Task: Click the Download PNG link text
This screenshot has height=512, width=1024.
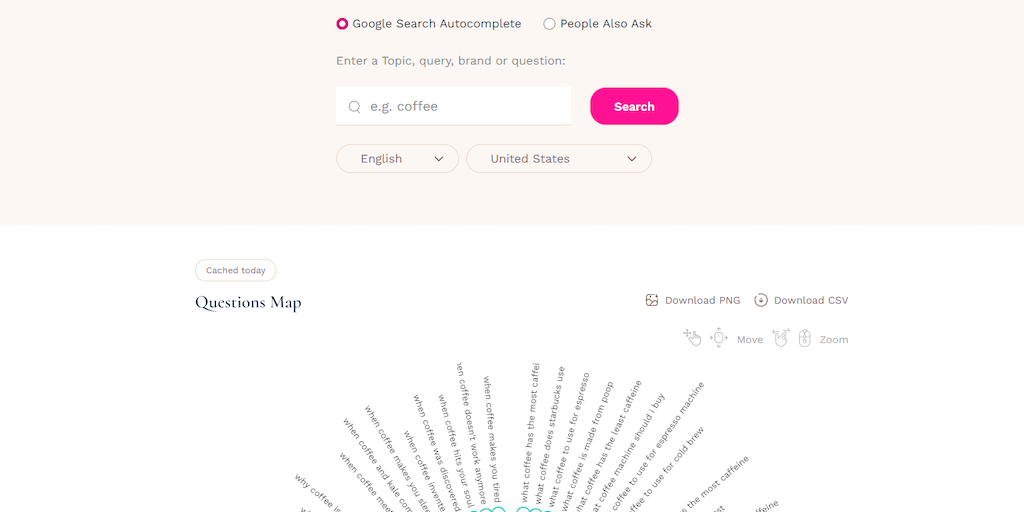Action: click(703, 300)
